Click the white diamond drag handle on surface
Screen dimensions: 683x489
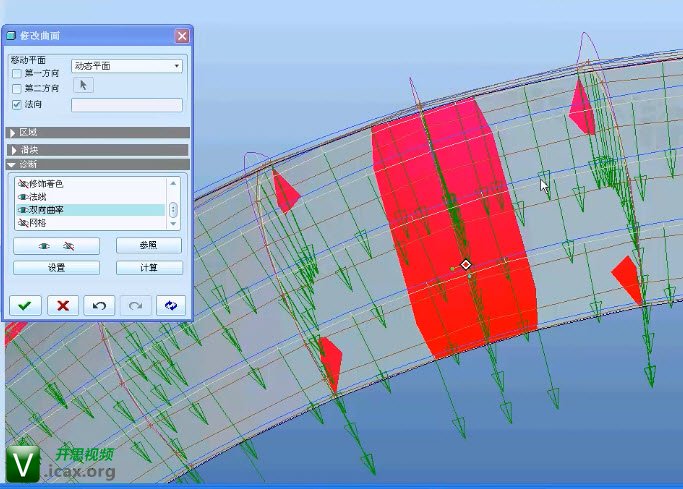466,264
